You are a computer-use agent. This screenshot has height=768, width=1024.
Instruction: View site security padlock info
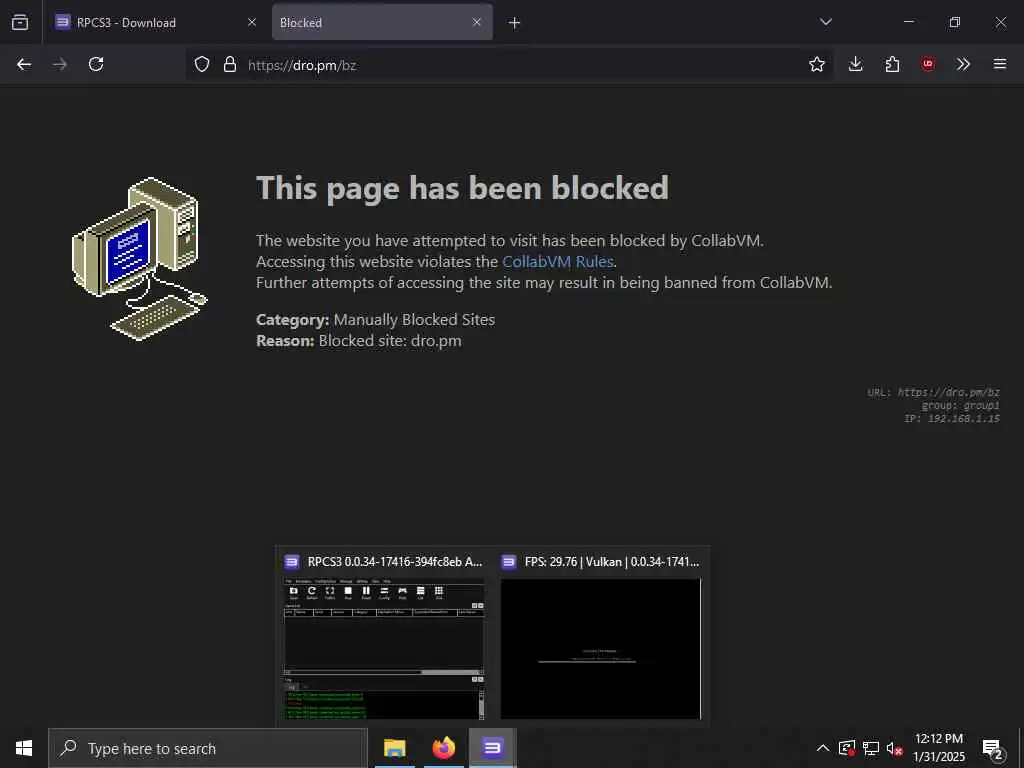pyautogui.click(x=229, y=64)
